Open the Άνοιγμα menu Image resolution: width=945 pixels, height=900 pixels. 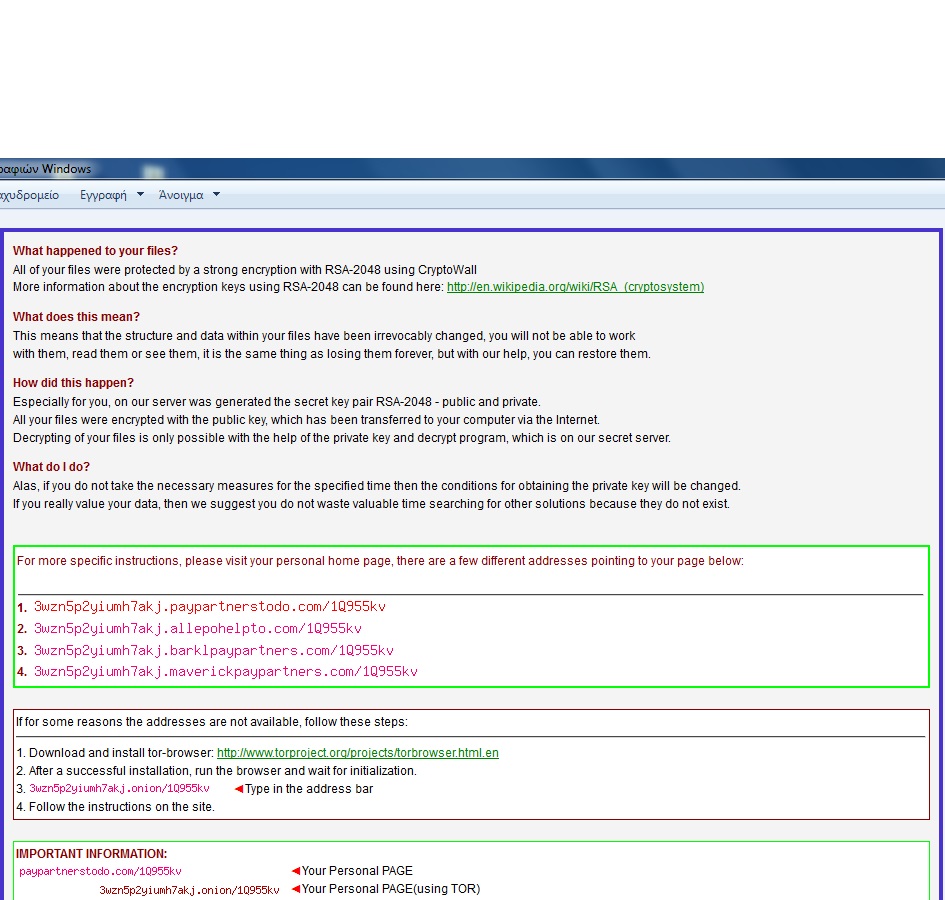click(181, 195)
